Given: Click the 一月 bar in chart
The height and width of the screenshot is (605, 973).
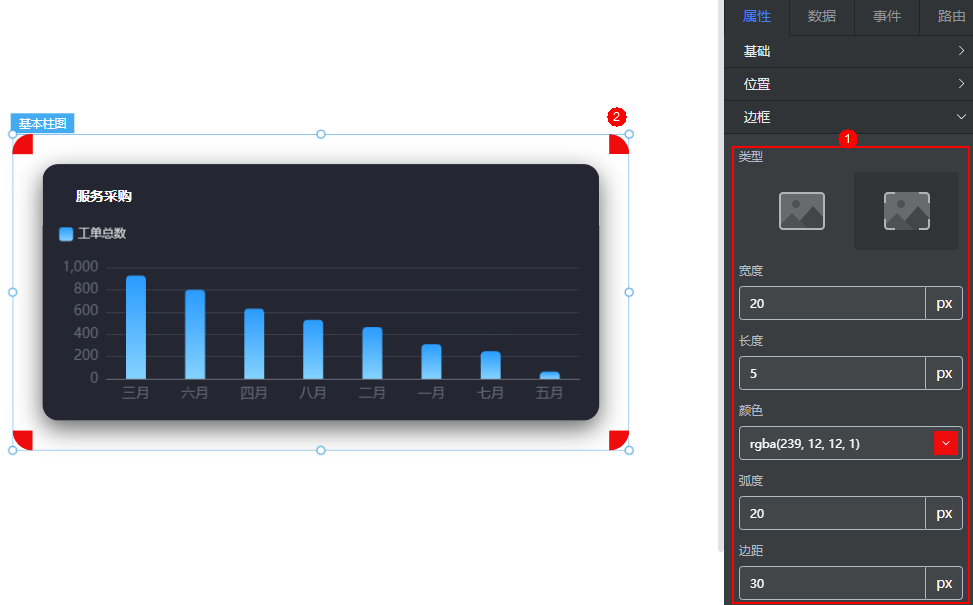Looking at the screenshot, I should 431,362.
